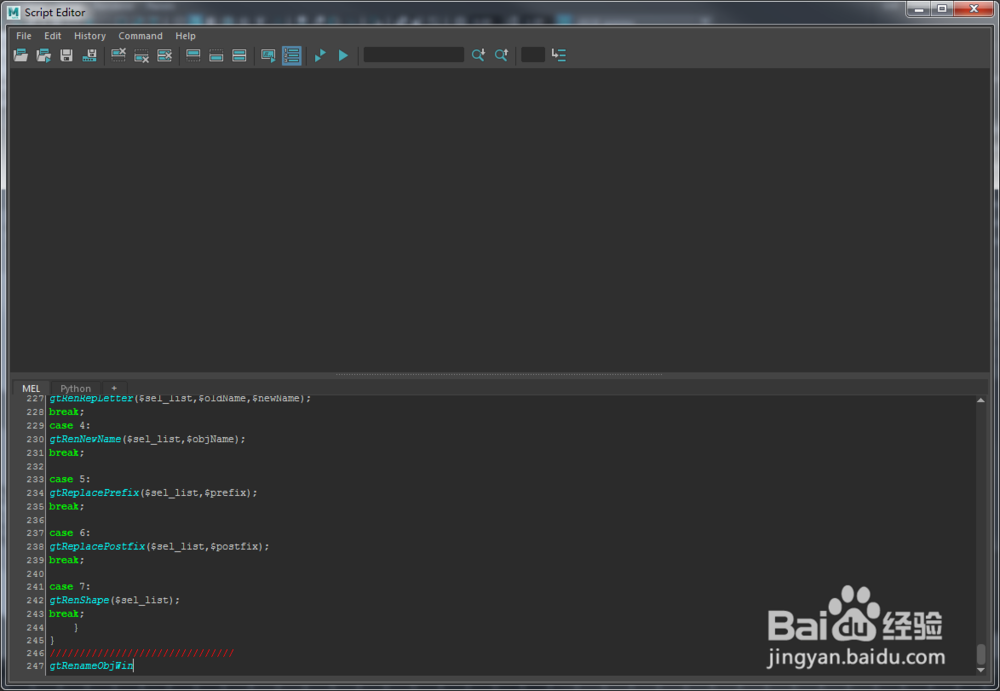Image resolution: width=1000 pixels, height=691 pixels.
Task: Open the File menu
Action: click(24, 36)
